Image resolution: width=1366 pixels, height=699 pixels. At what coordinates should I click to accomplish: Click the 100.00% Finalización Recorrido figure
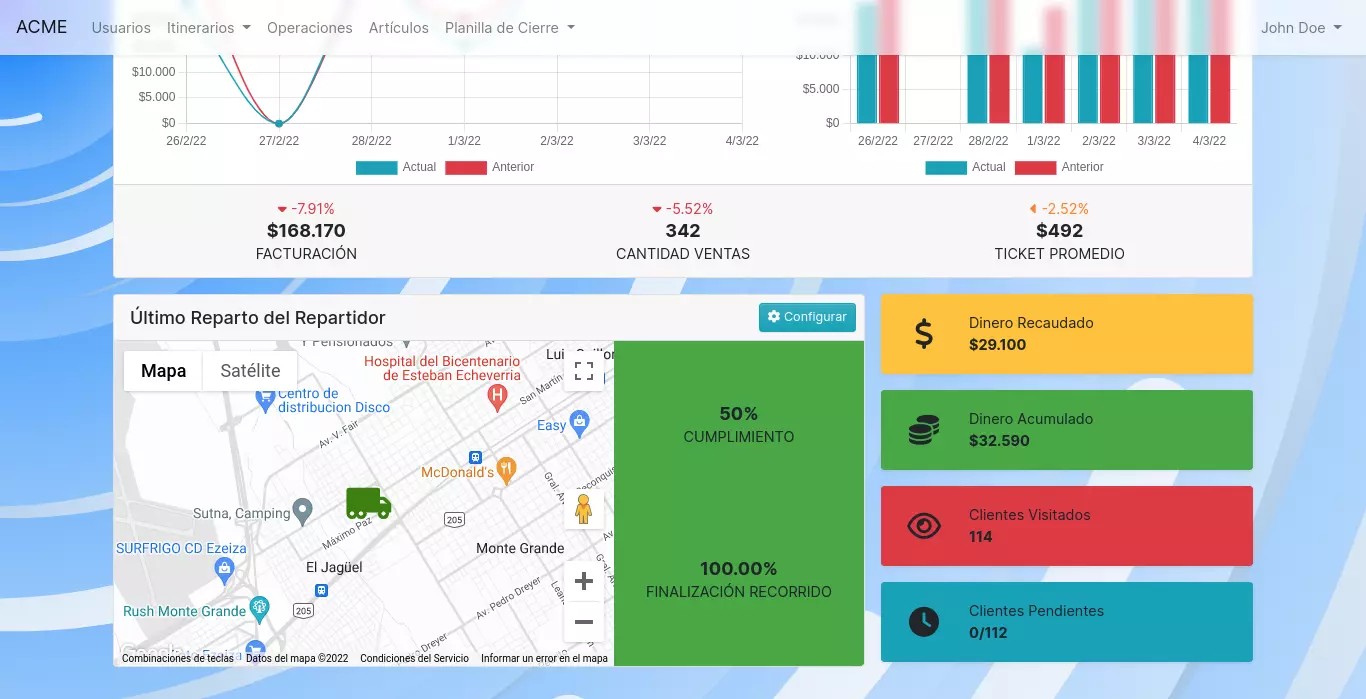click(x=739, y=569)
